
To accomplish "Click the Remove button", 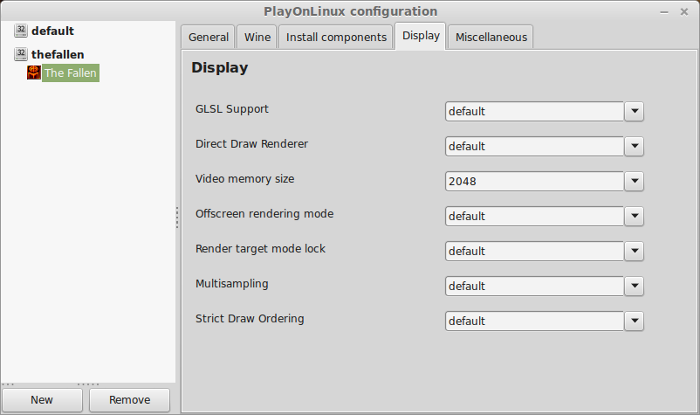I will click(129, 400).
